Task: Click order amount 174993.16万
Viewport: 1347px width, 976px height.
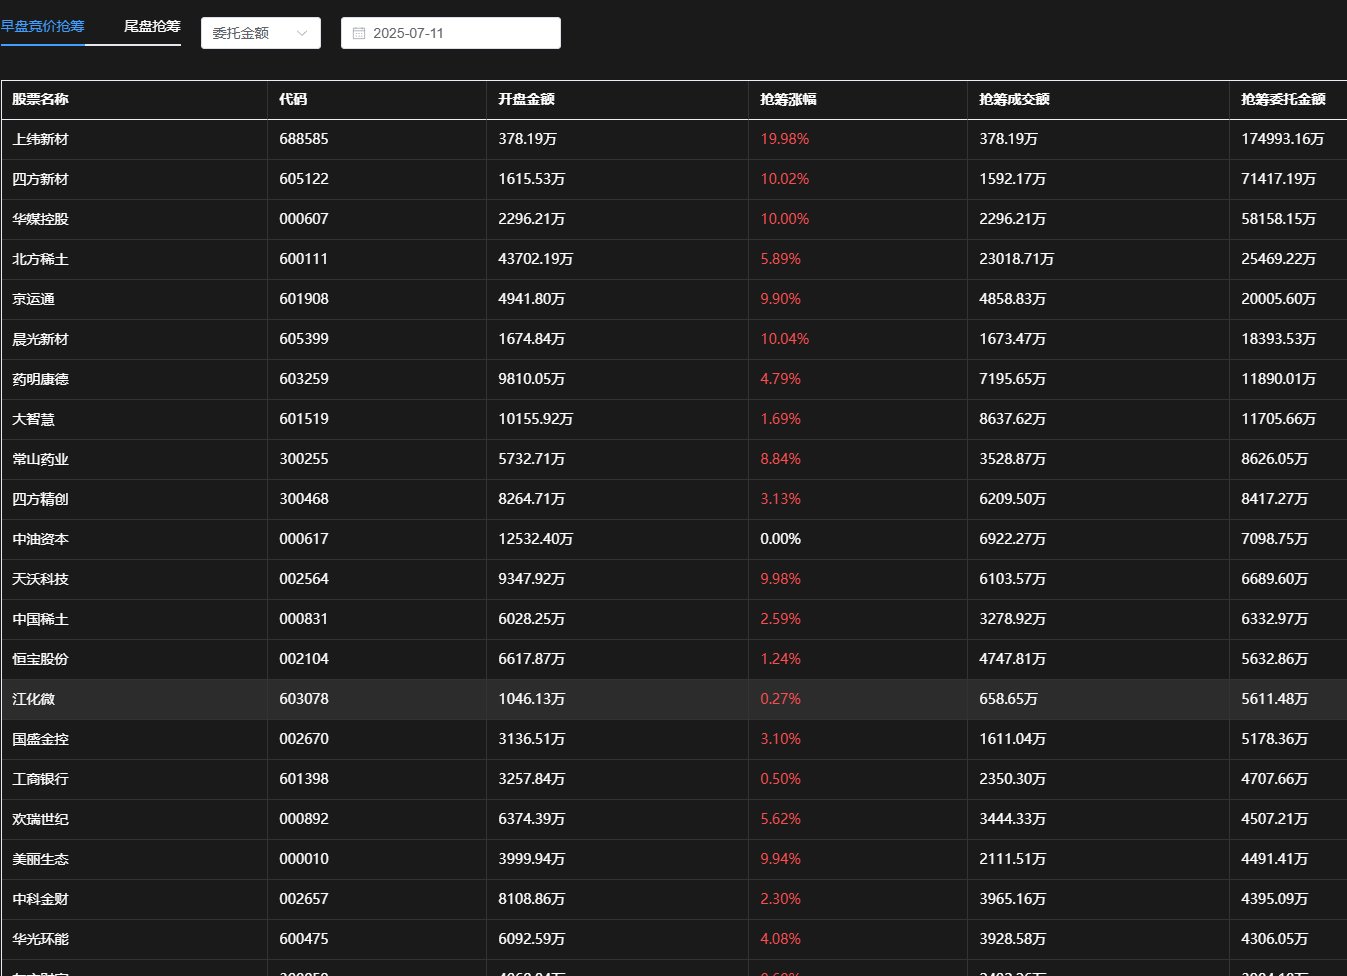Action: [x=1283, y=139]
